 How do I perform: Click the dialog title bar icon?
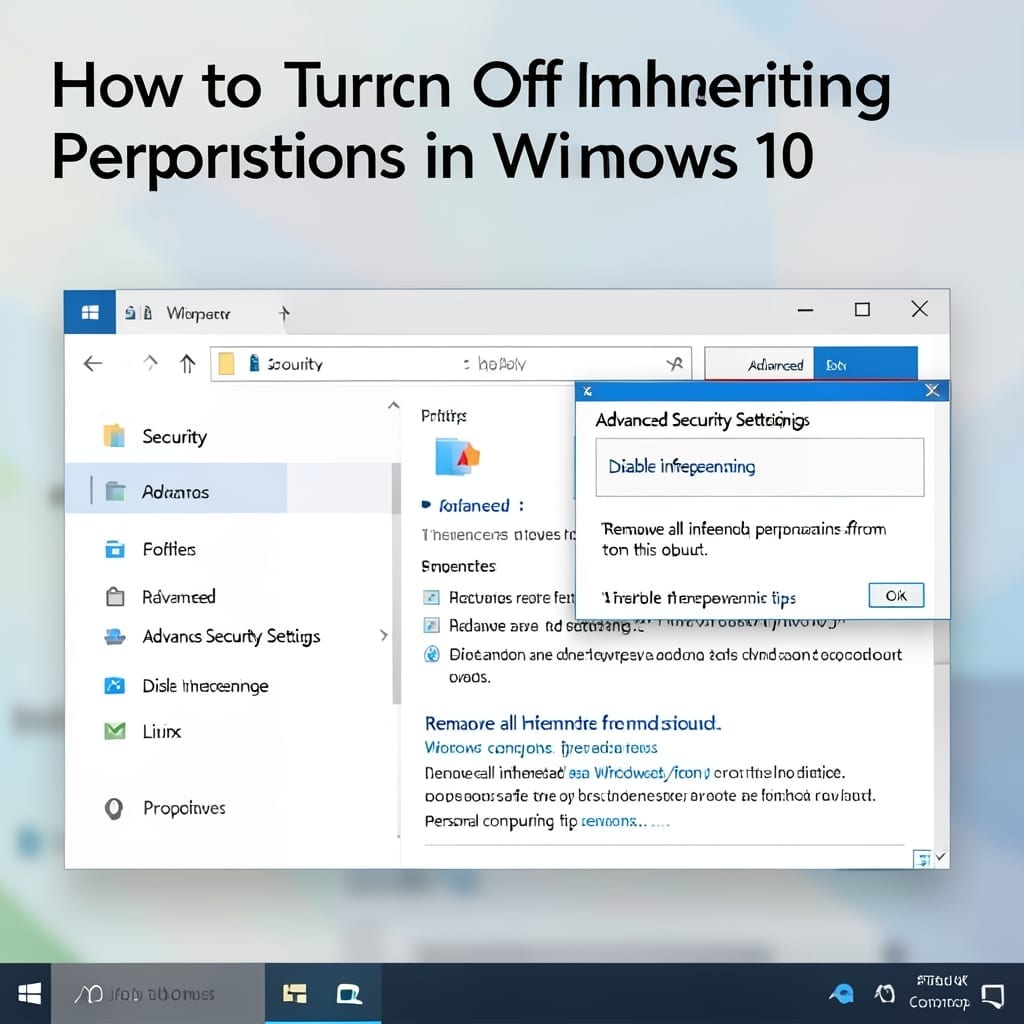click(x=587, y=391)
